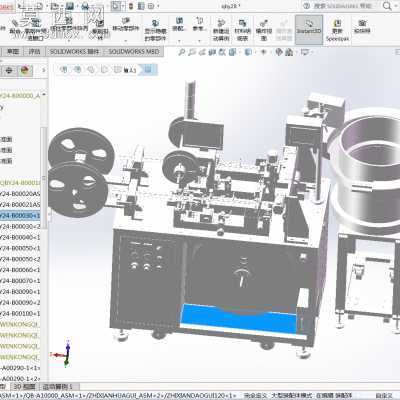Click the 新建运动算例 tool
The height and width of the screenshot is (400, 400).
[221, 30]
